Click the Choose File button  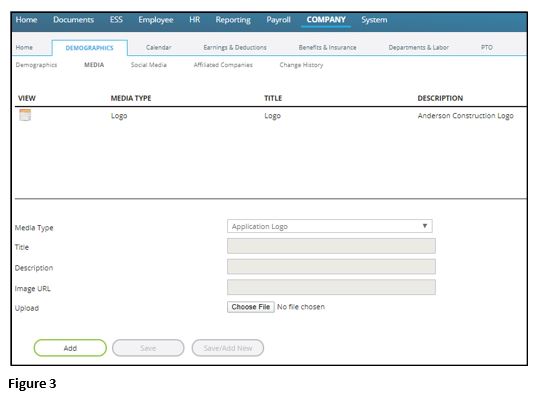[251, 307]
